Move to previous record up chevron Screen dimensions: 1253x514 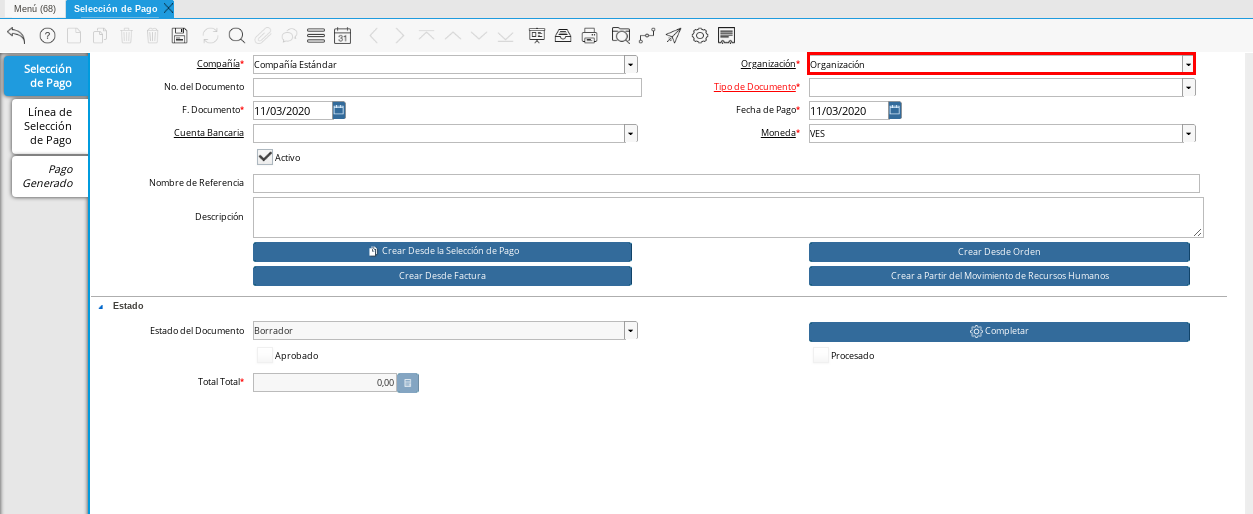tap(453, 35)
